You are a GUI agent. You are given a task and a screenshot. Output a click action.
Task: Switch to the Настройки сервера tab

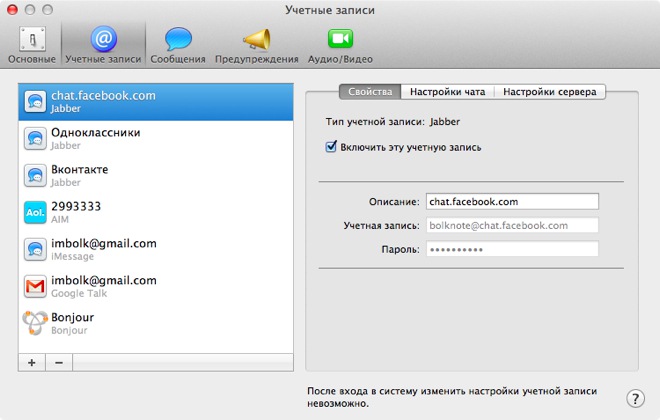[x=550, y=92]
